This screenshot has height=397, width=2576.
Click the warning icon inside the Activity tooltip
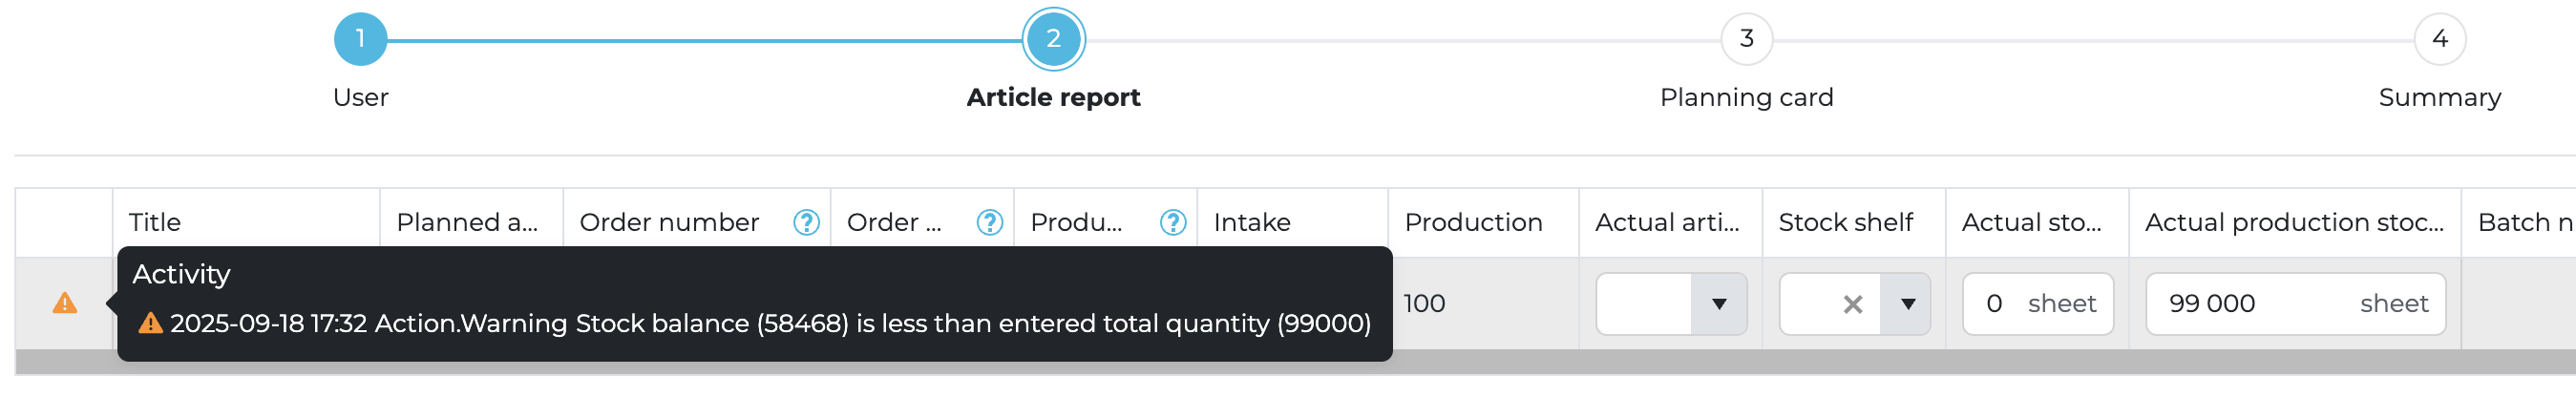[x=150, y=323]
